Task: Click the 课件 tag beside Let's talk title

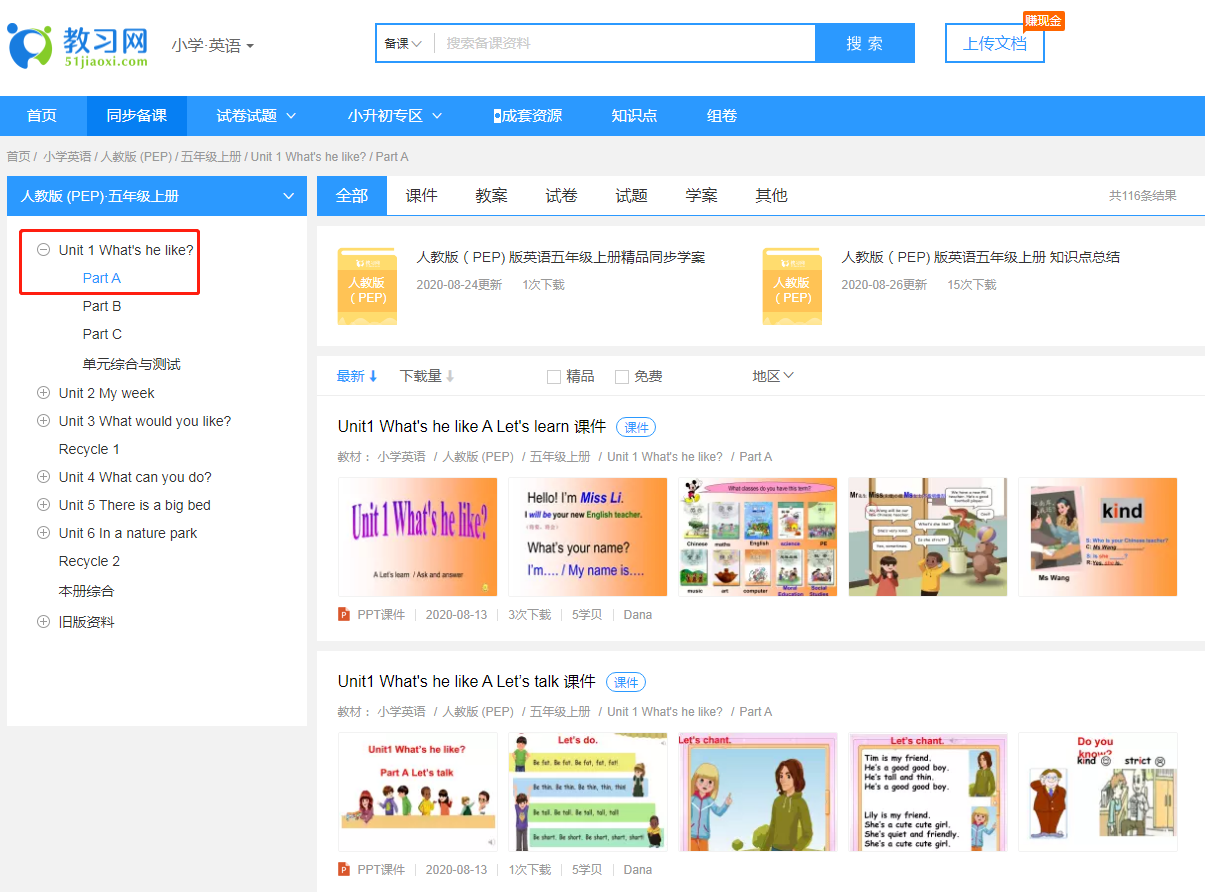Action: point(626,682)
